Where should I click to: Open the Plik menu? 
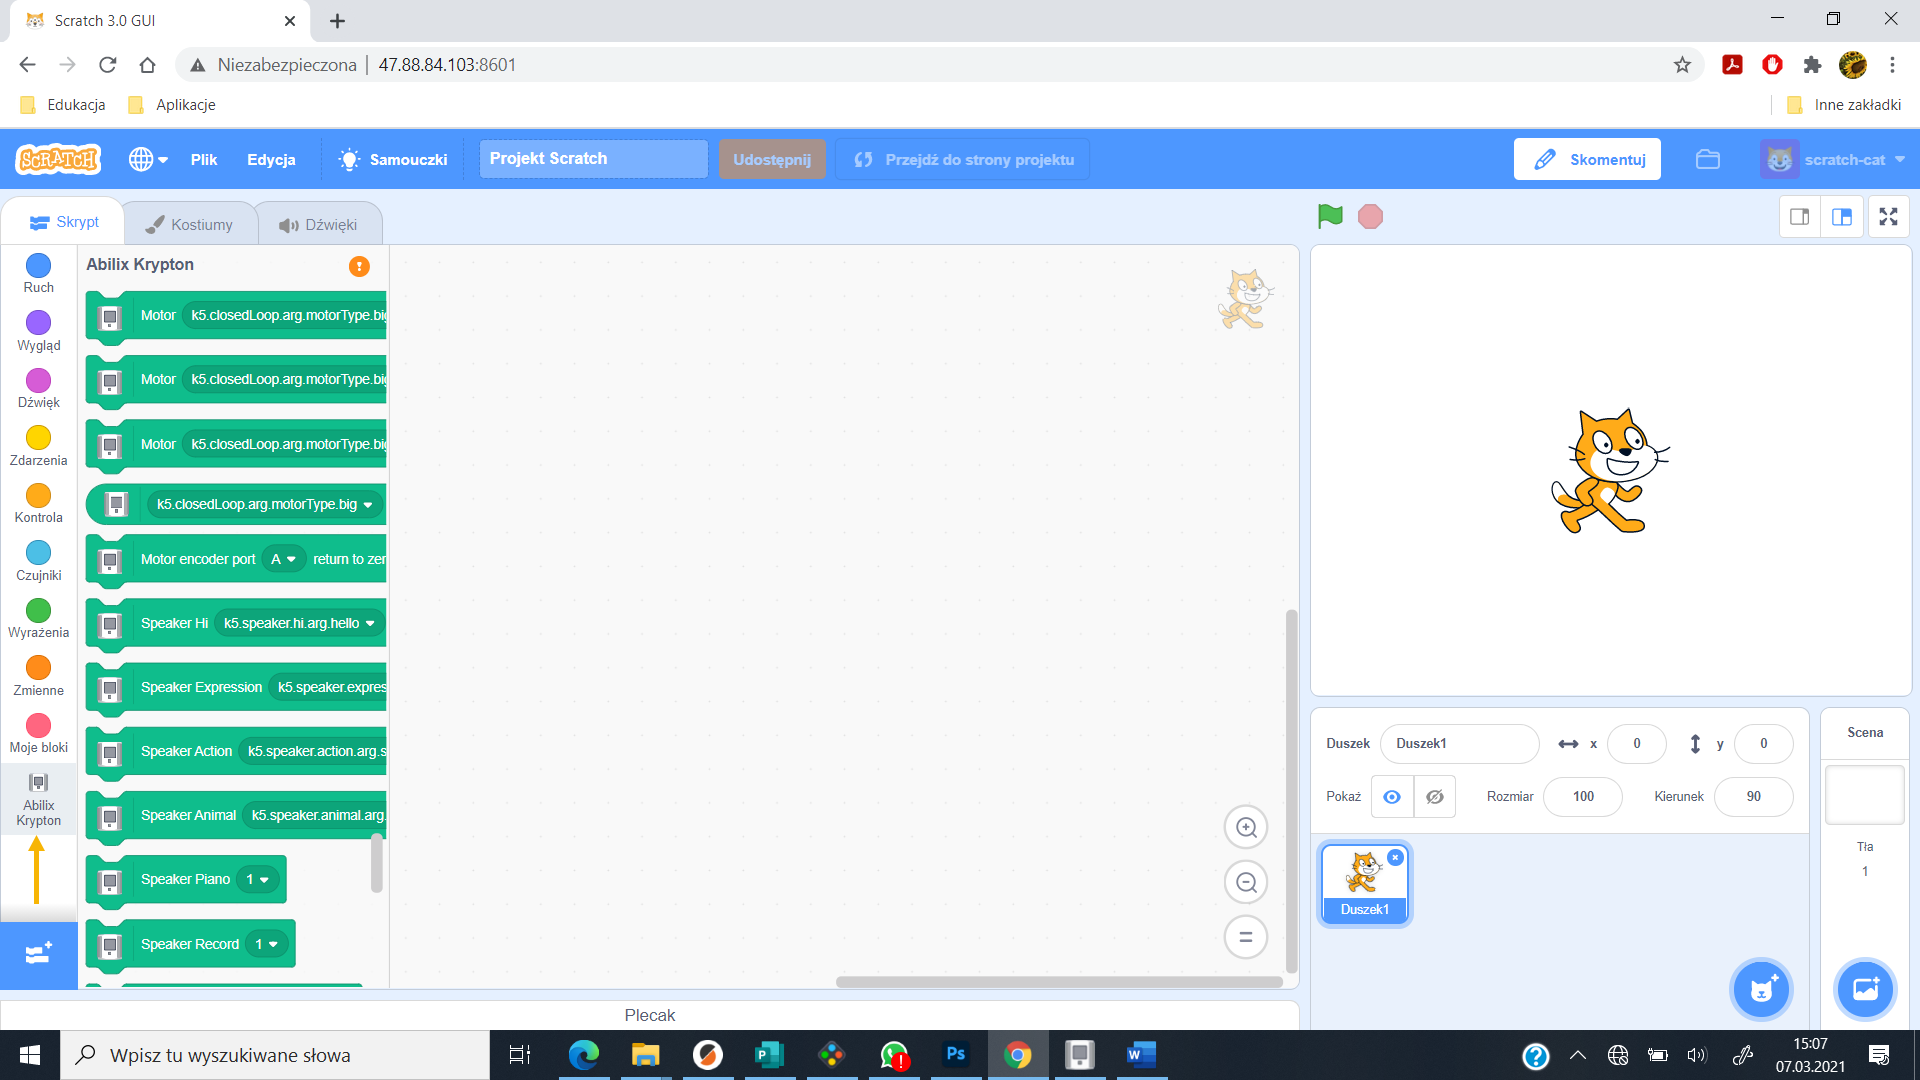pyautogui.click(x=204, y=159)
